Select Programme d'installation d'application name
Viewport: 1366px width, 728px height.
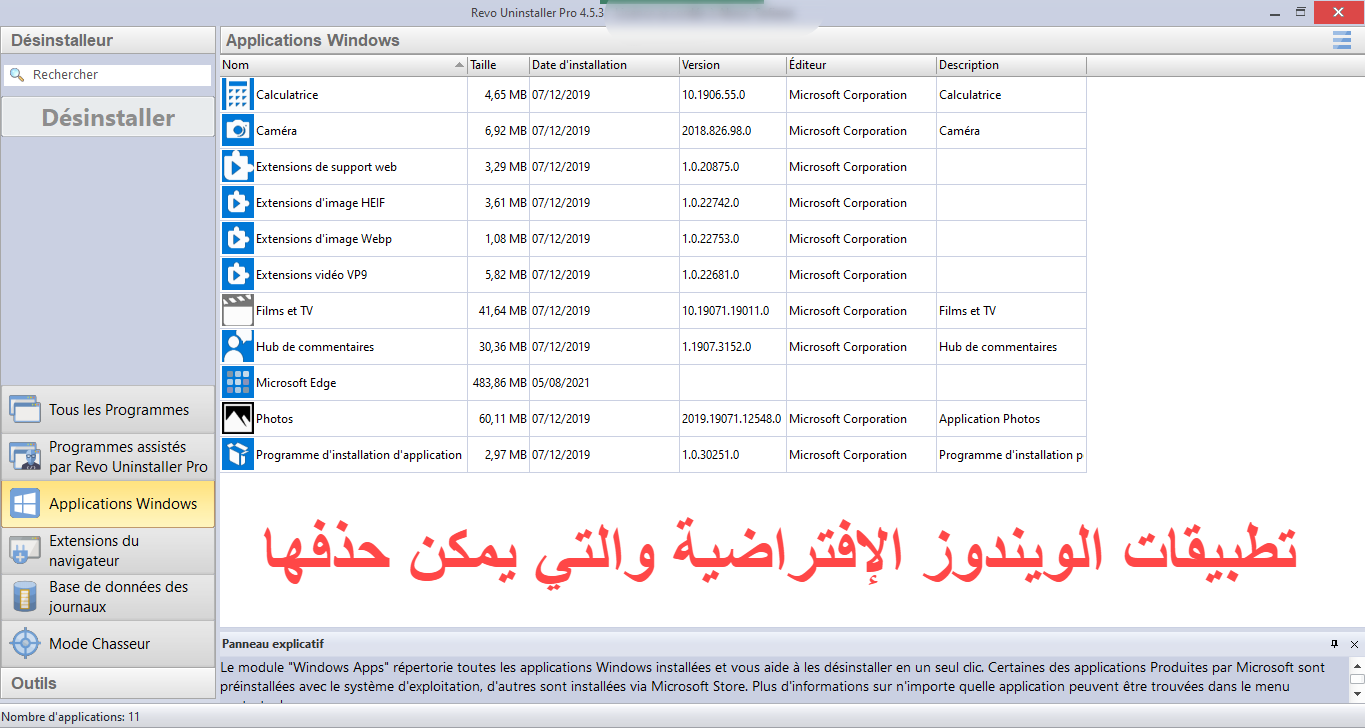pos(359,455)
